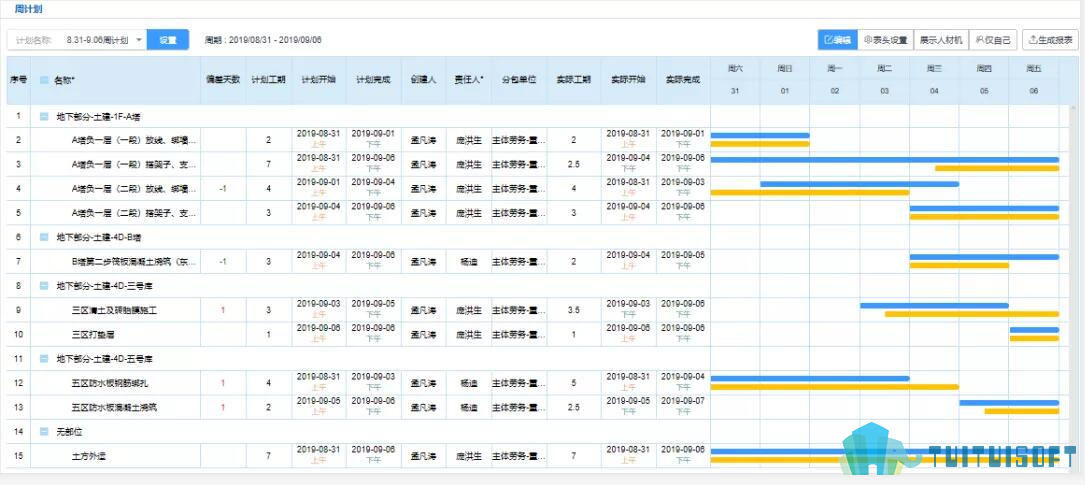Click red deviation value 1 in row 9
This screenshot has width=1085, height=485.
coord(223,310)
